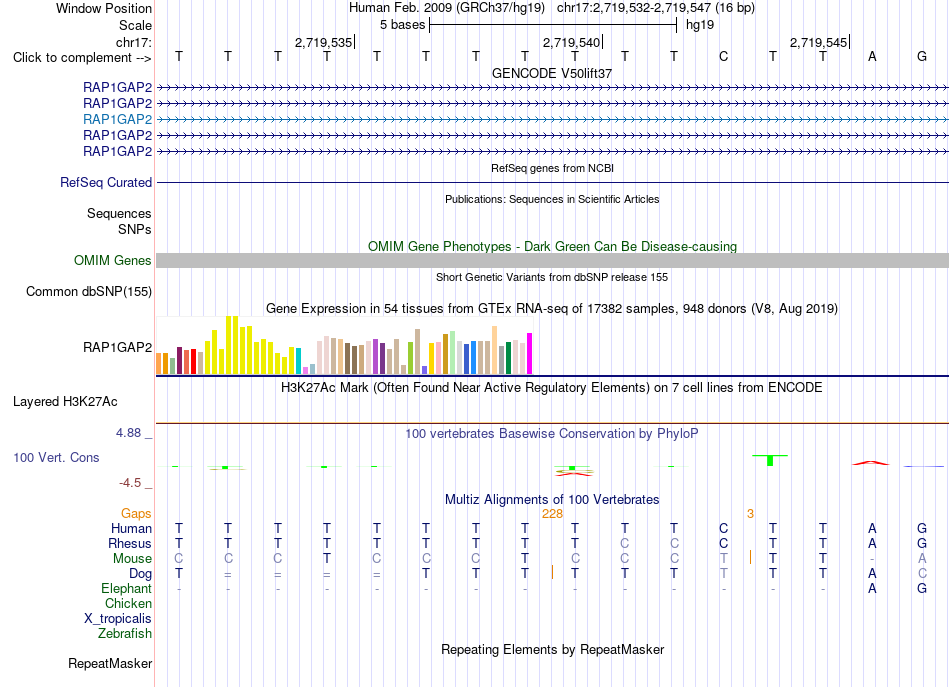Screen dimensions: 950x687
Task: Click the magenta bar ending the GTEx chart
Action: pyautogui.click(x=530, y=354)
